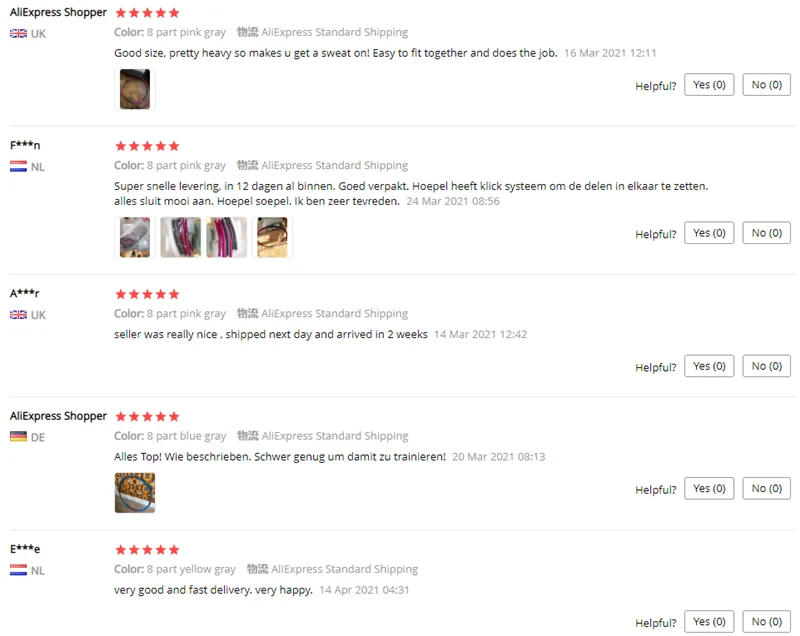Click the NL flag icon under E***e

point(18,570)
